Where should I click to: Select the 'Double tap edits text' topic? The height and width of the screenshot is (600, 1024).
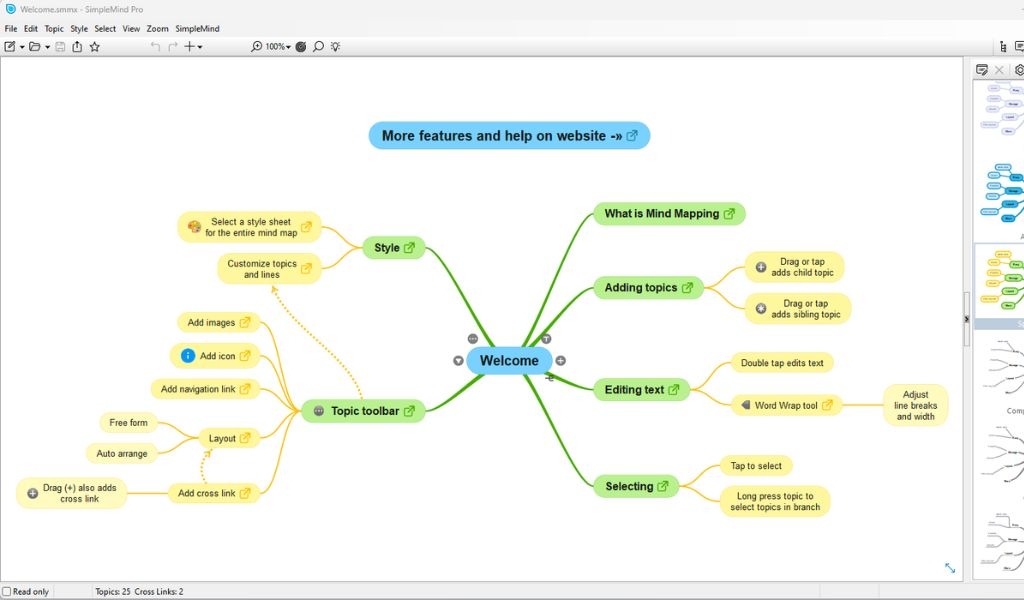coord(782,363)
